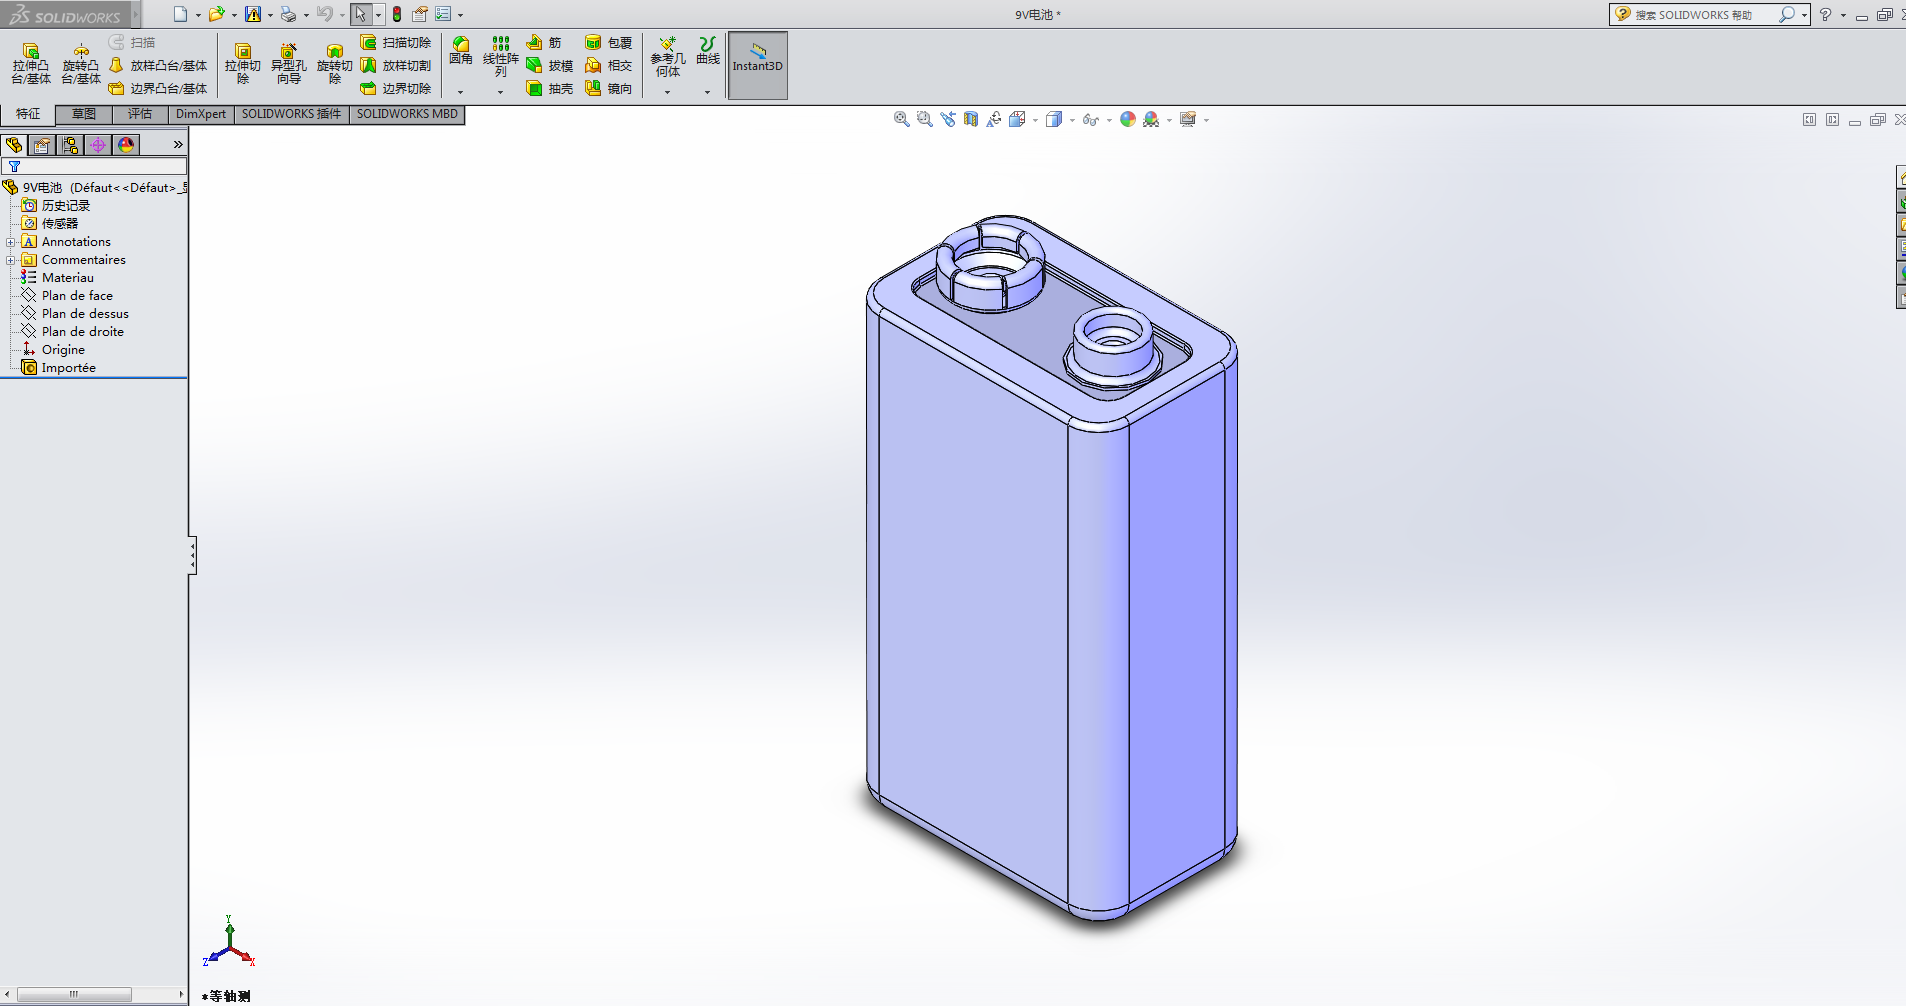Image resolution: width=1906 pixels, height=1006 pixels.
Task: Click the Edit Appearance color ball icon
Action: 1128,120
